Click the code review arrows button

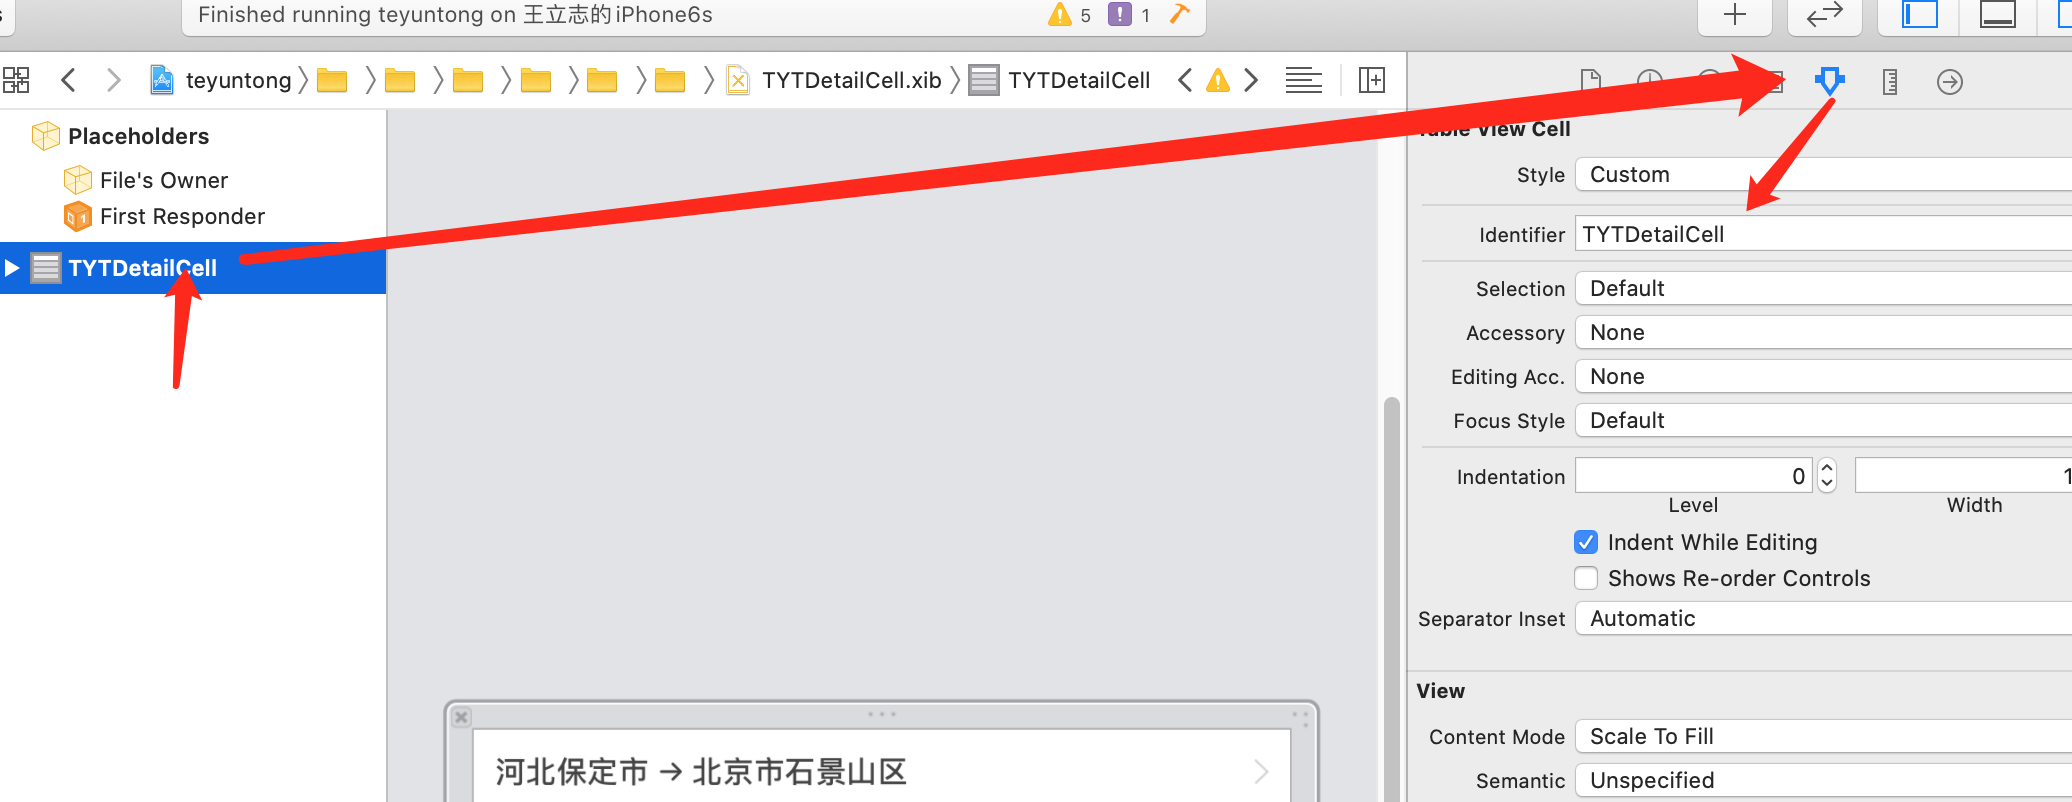coord(1824,15)
